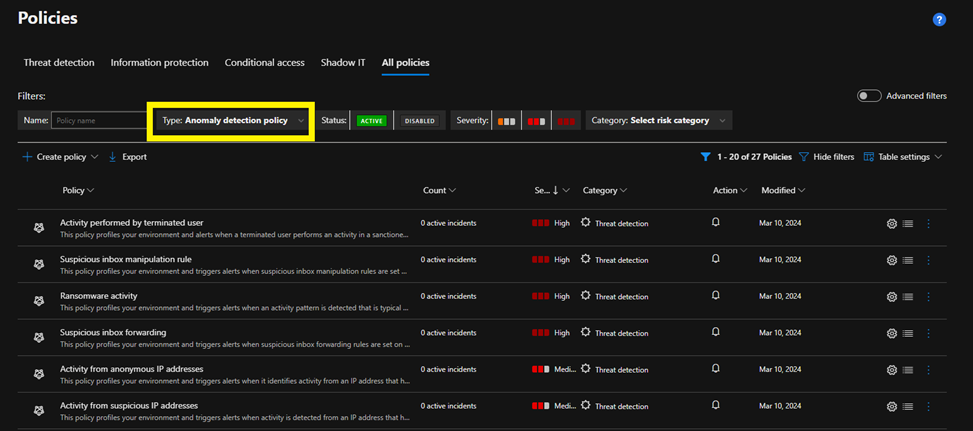
Task: View list icon for Activity from anonymous IP addresses
Action: [908, 370]
